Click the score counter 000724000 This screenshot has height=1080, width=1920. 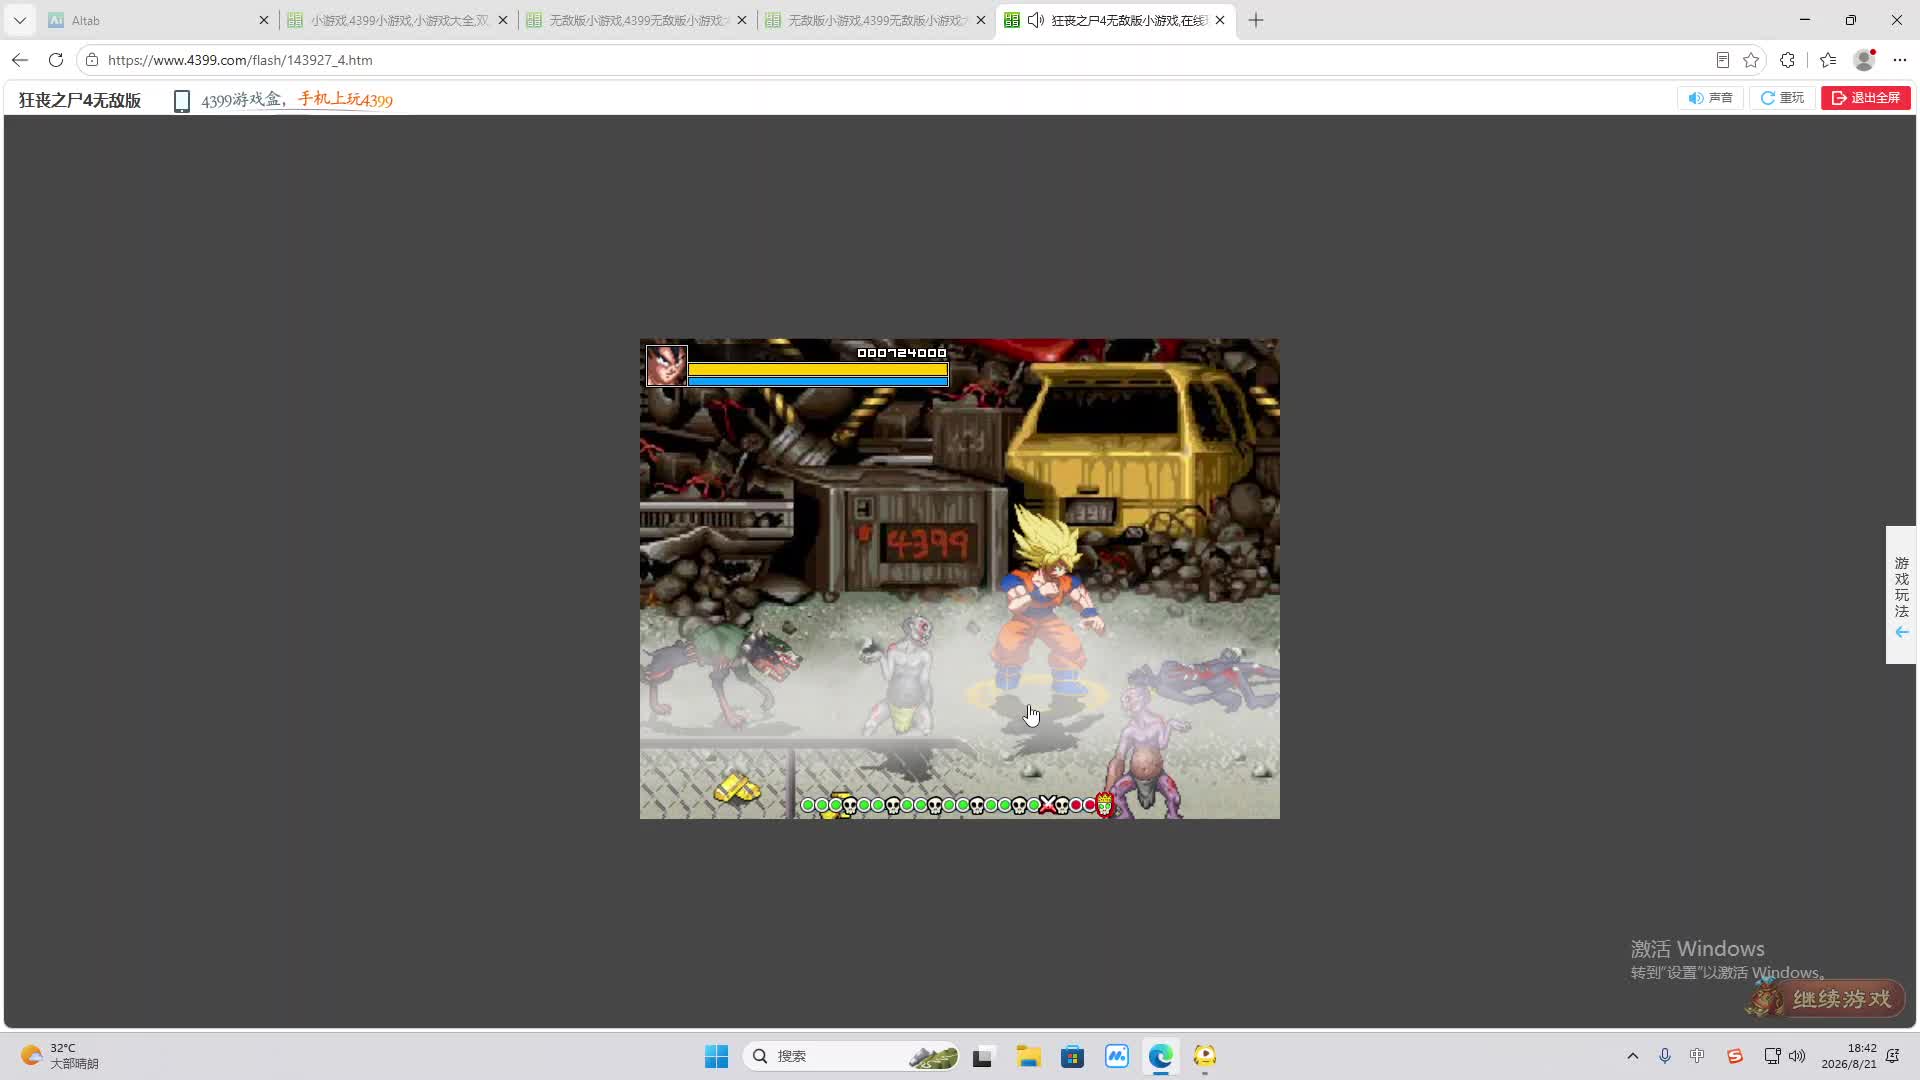coord(902,353)
